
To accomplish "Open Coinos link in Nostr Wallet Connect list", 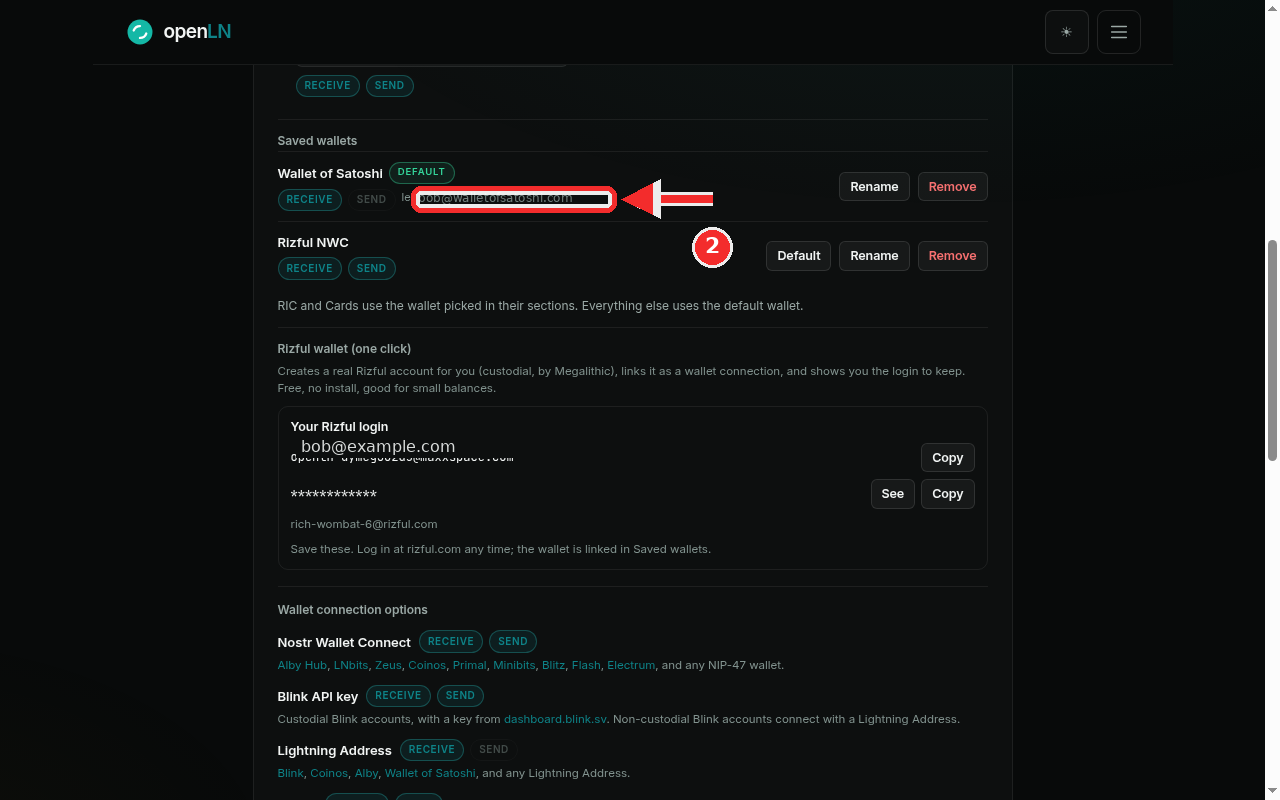I will 427,665.
